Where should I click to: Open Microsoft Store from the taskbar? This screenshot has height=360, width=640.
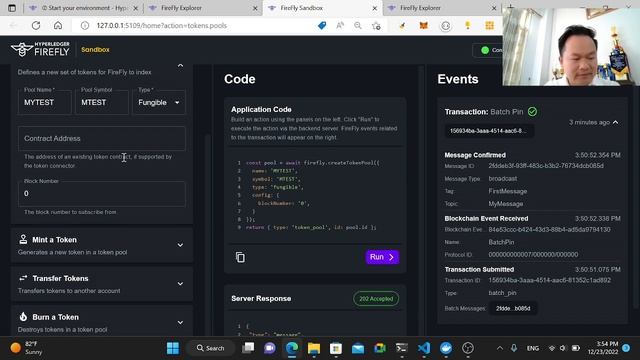[x=336, y=348]
